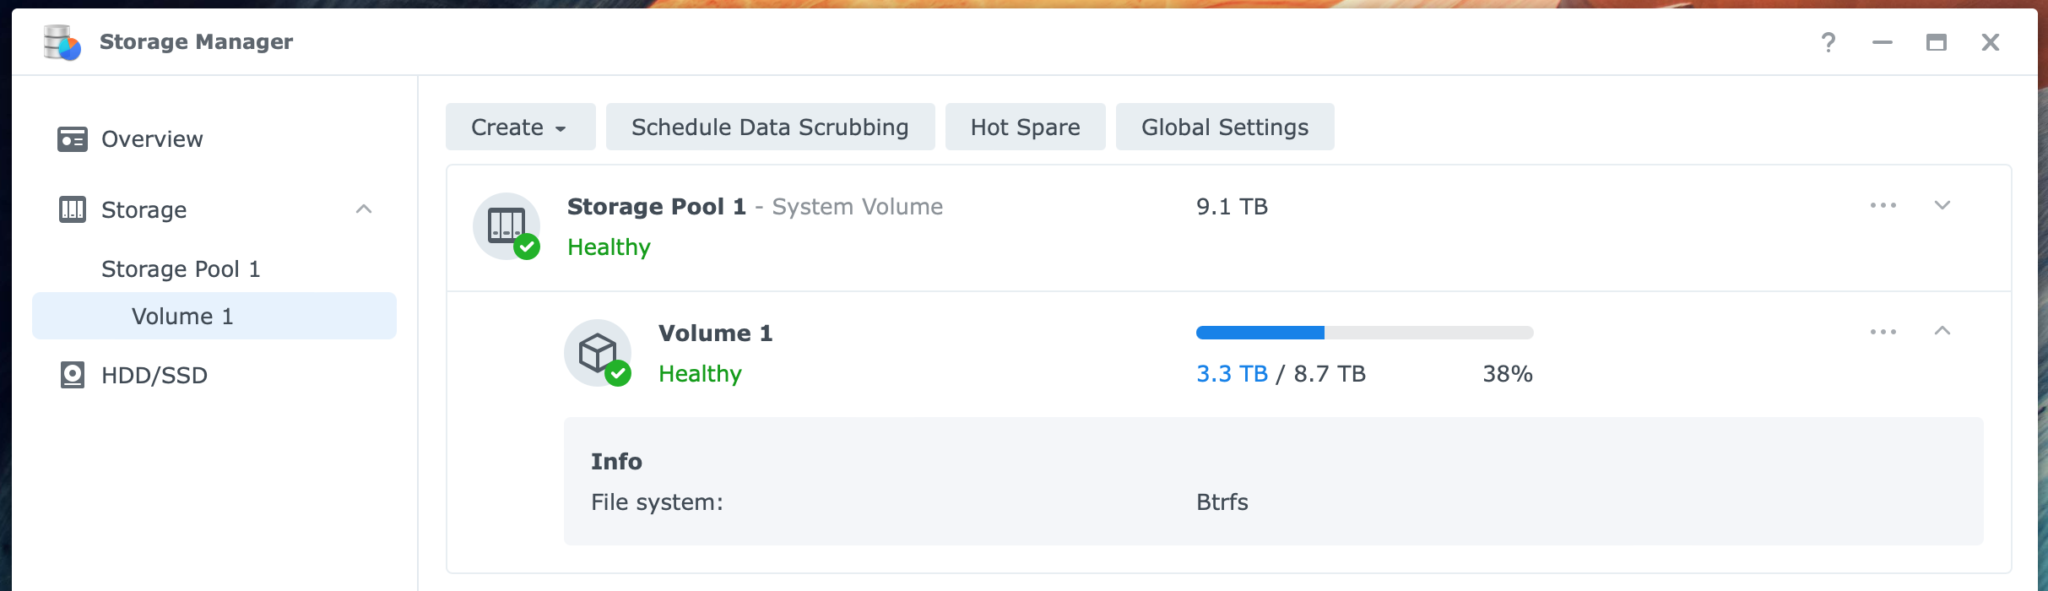Click the Volume 1 usage progress bar
Image resolution: width=2048 pixels, height=591 pixels.
point(1364,331)
